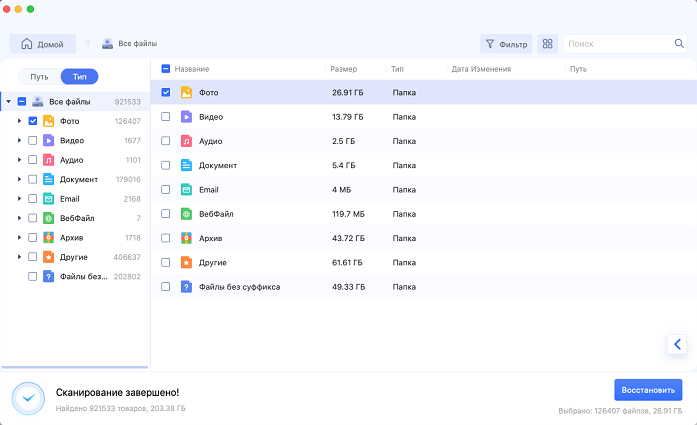697x425 pixels.
Task: Click the grid view icon next to Фильтр
Action: [547, 44]
